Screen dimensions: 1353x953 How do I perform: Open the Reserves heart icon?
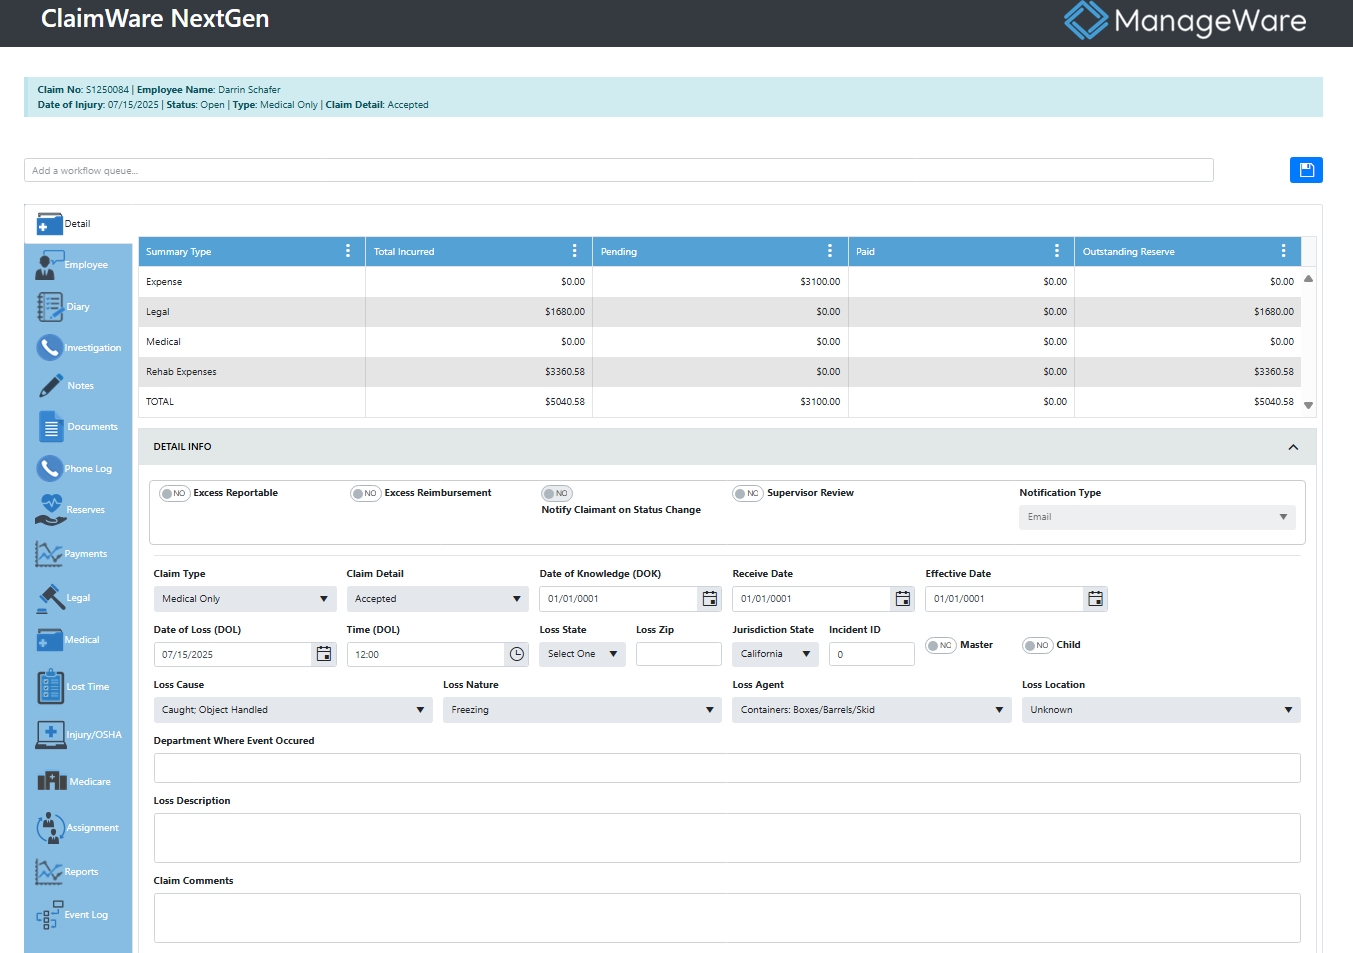(50, 509)
